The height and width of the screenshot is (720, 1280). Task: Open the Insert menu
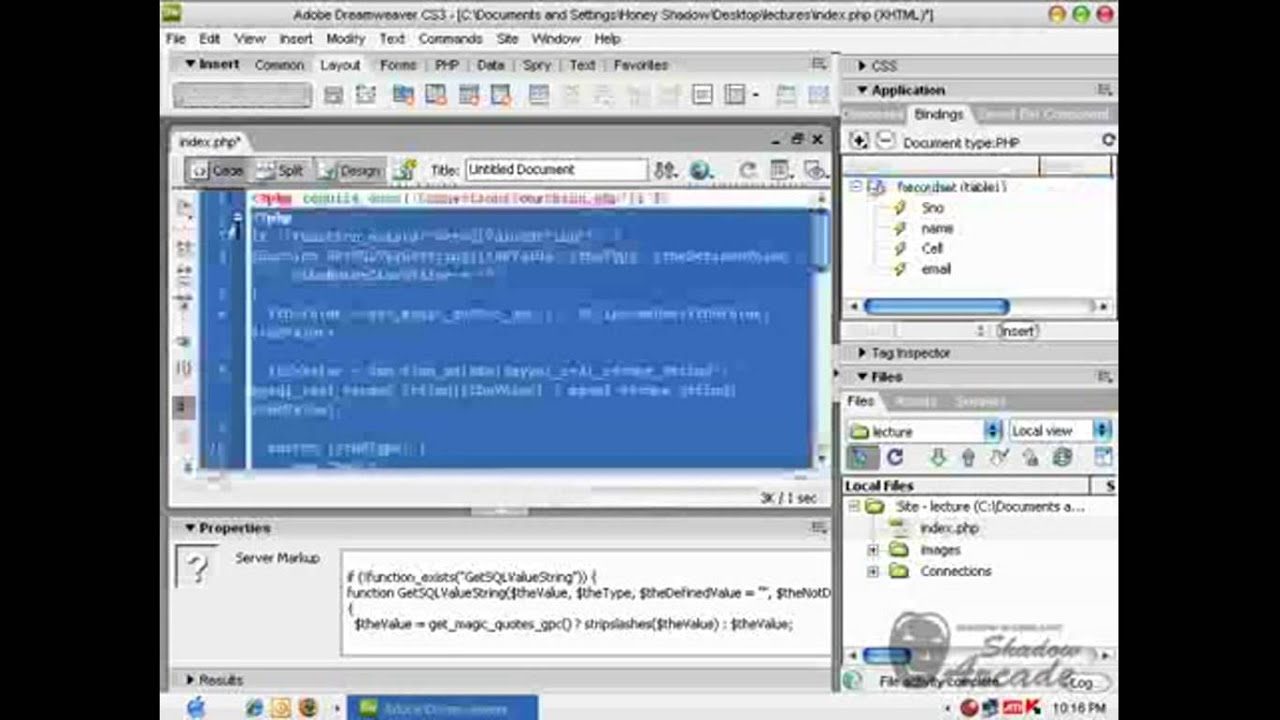click(296, 39)
